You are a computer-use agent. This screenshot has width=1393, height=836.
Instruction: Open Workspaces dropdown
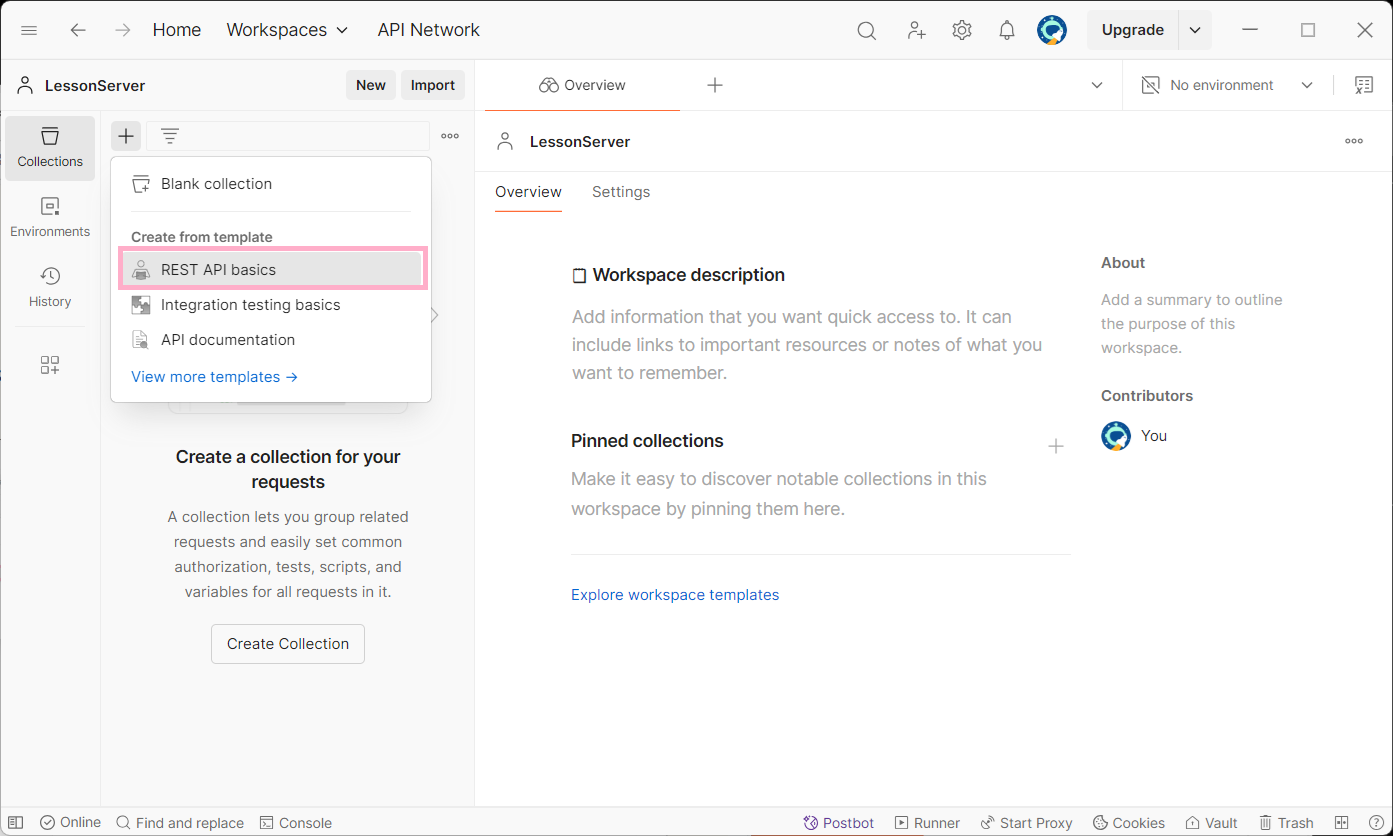pyautogui.click(x=287, y=30)
